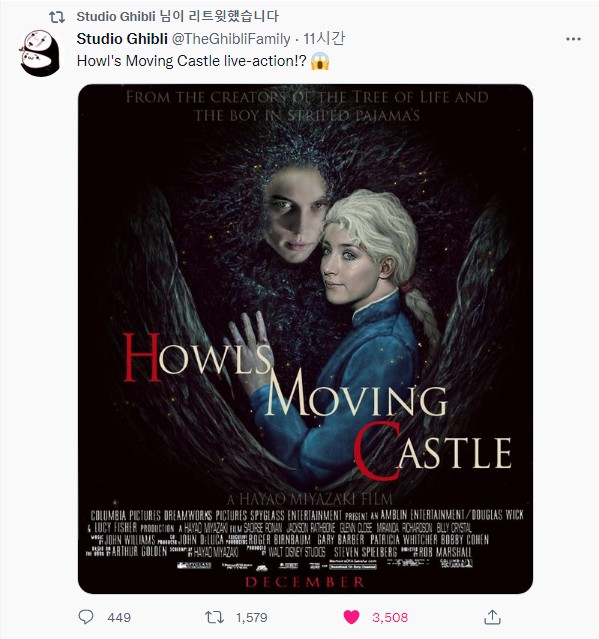
Task: Open the Studio Ghibli profile avatar
Action: [x=40, y=53]
